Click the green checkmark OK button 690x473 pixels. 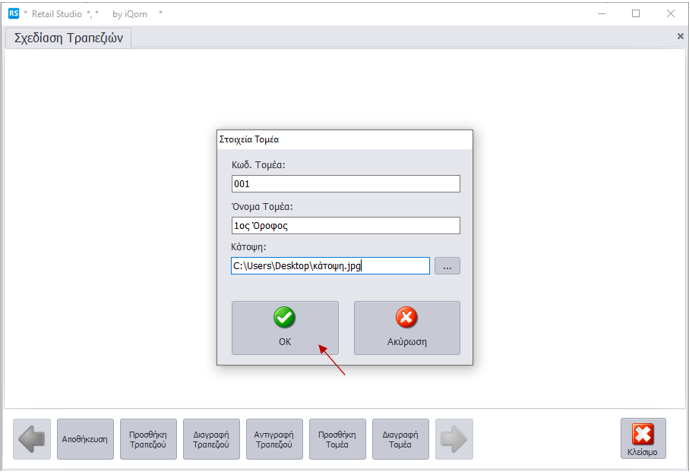(x=285, y=328)
